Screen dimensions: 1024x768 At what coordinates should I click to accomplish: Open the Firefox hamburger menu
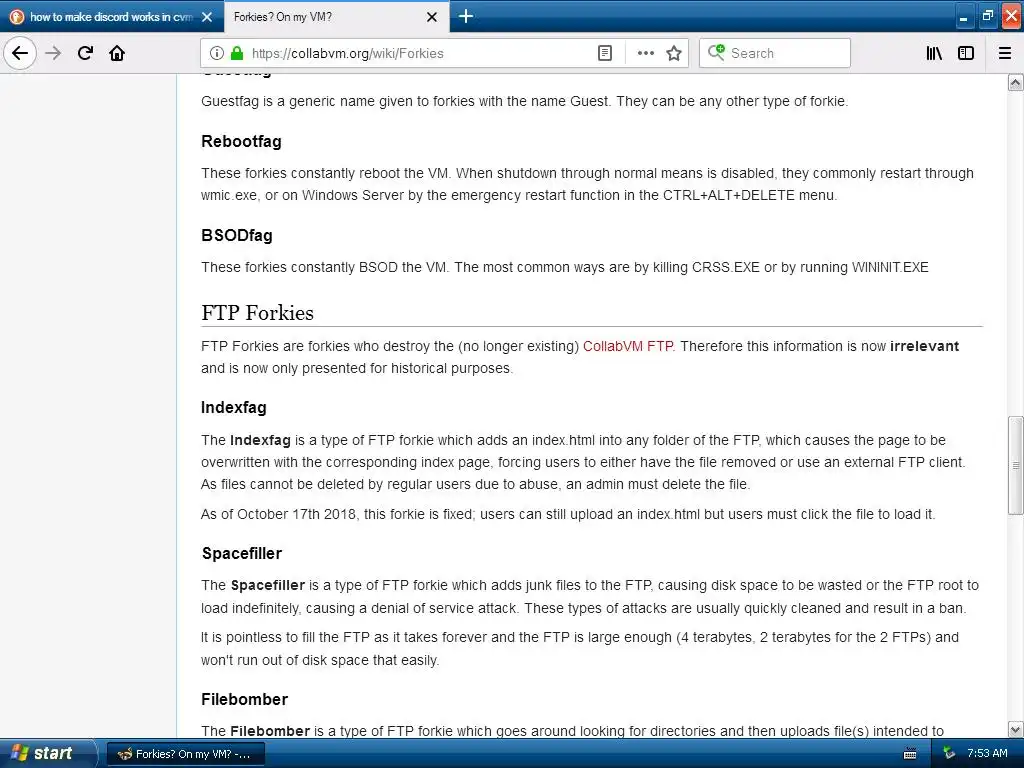[1005, 53]
